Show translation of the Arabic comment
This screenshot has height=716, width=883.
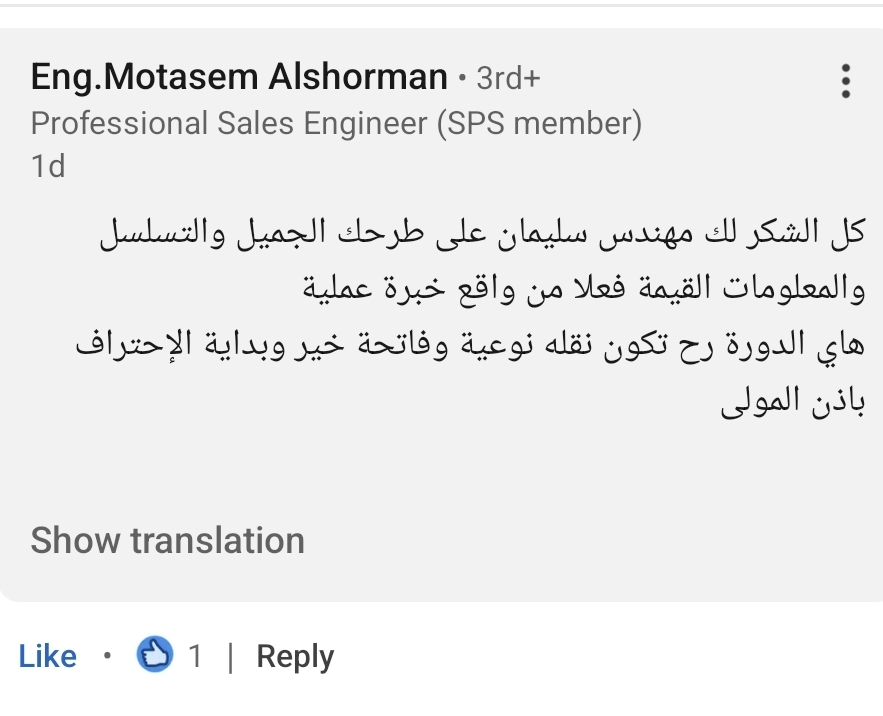[x=167, y=540]
